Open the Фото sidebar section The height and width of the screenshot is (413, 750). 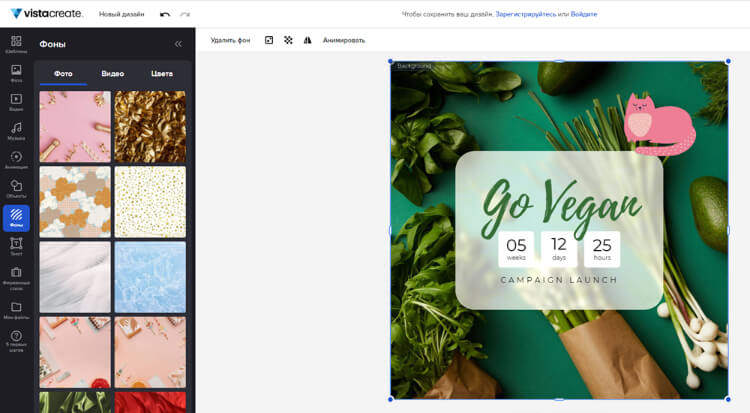tap(16, 73)
